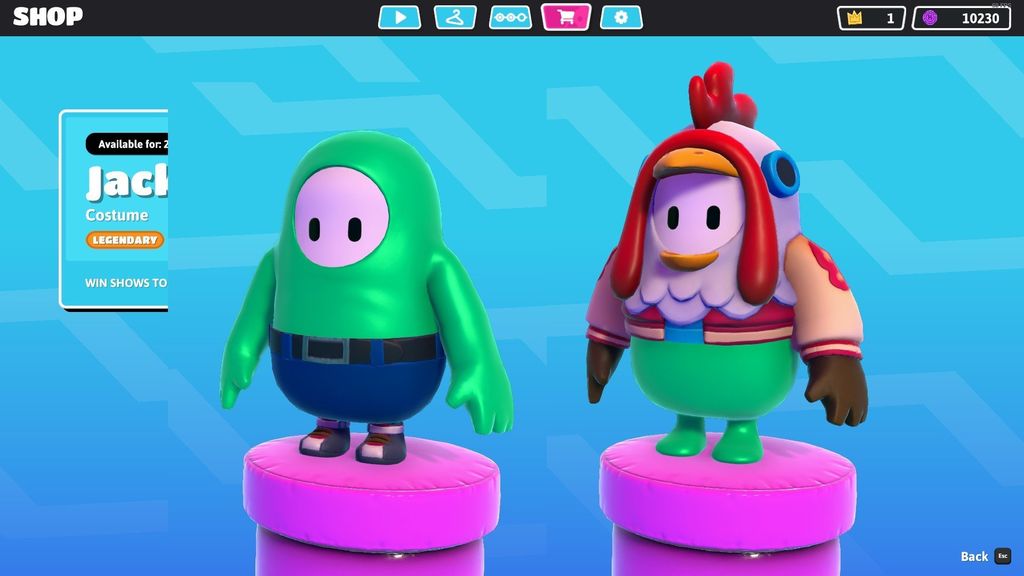Click the 'WIN SHOWS TO' text on the card

tap(126, 283)
